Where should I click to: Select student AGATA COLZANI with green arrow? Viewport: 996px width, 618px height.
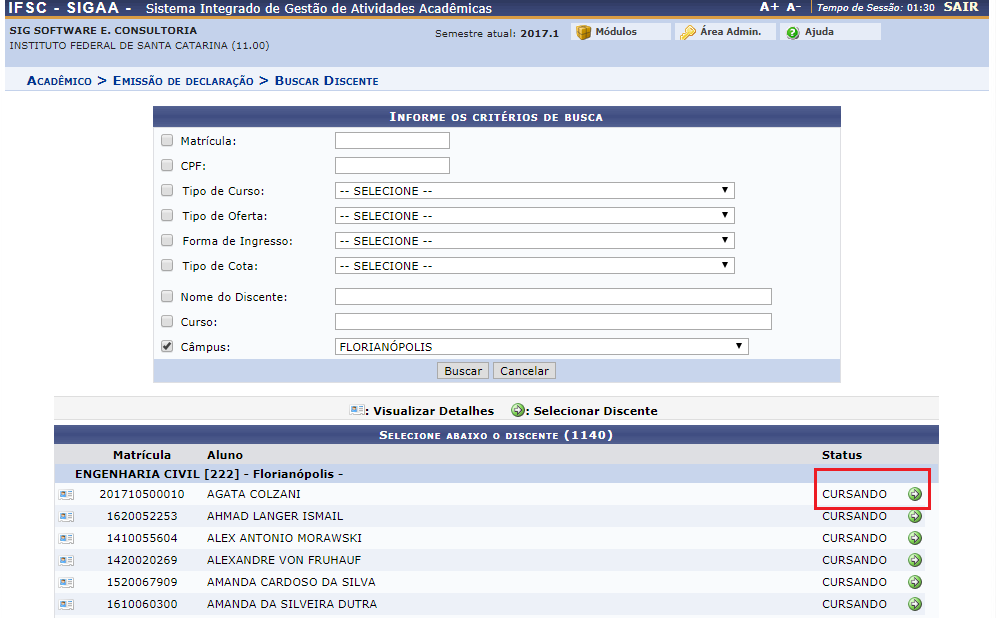[914, 494]
